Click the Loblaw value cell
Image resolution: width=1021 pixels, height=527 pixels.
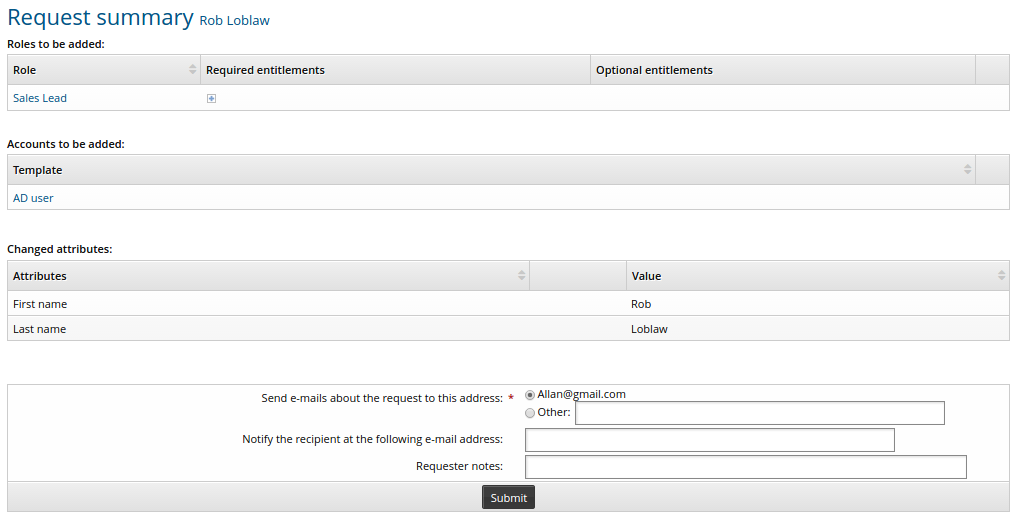pyautogui.click(x=649, y=329)
